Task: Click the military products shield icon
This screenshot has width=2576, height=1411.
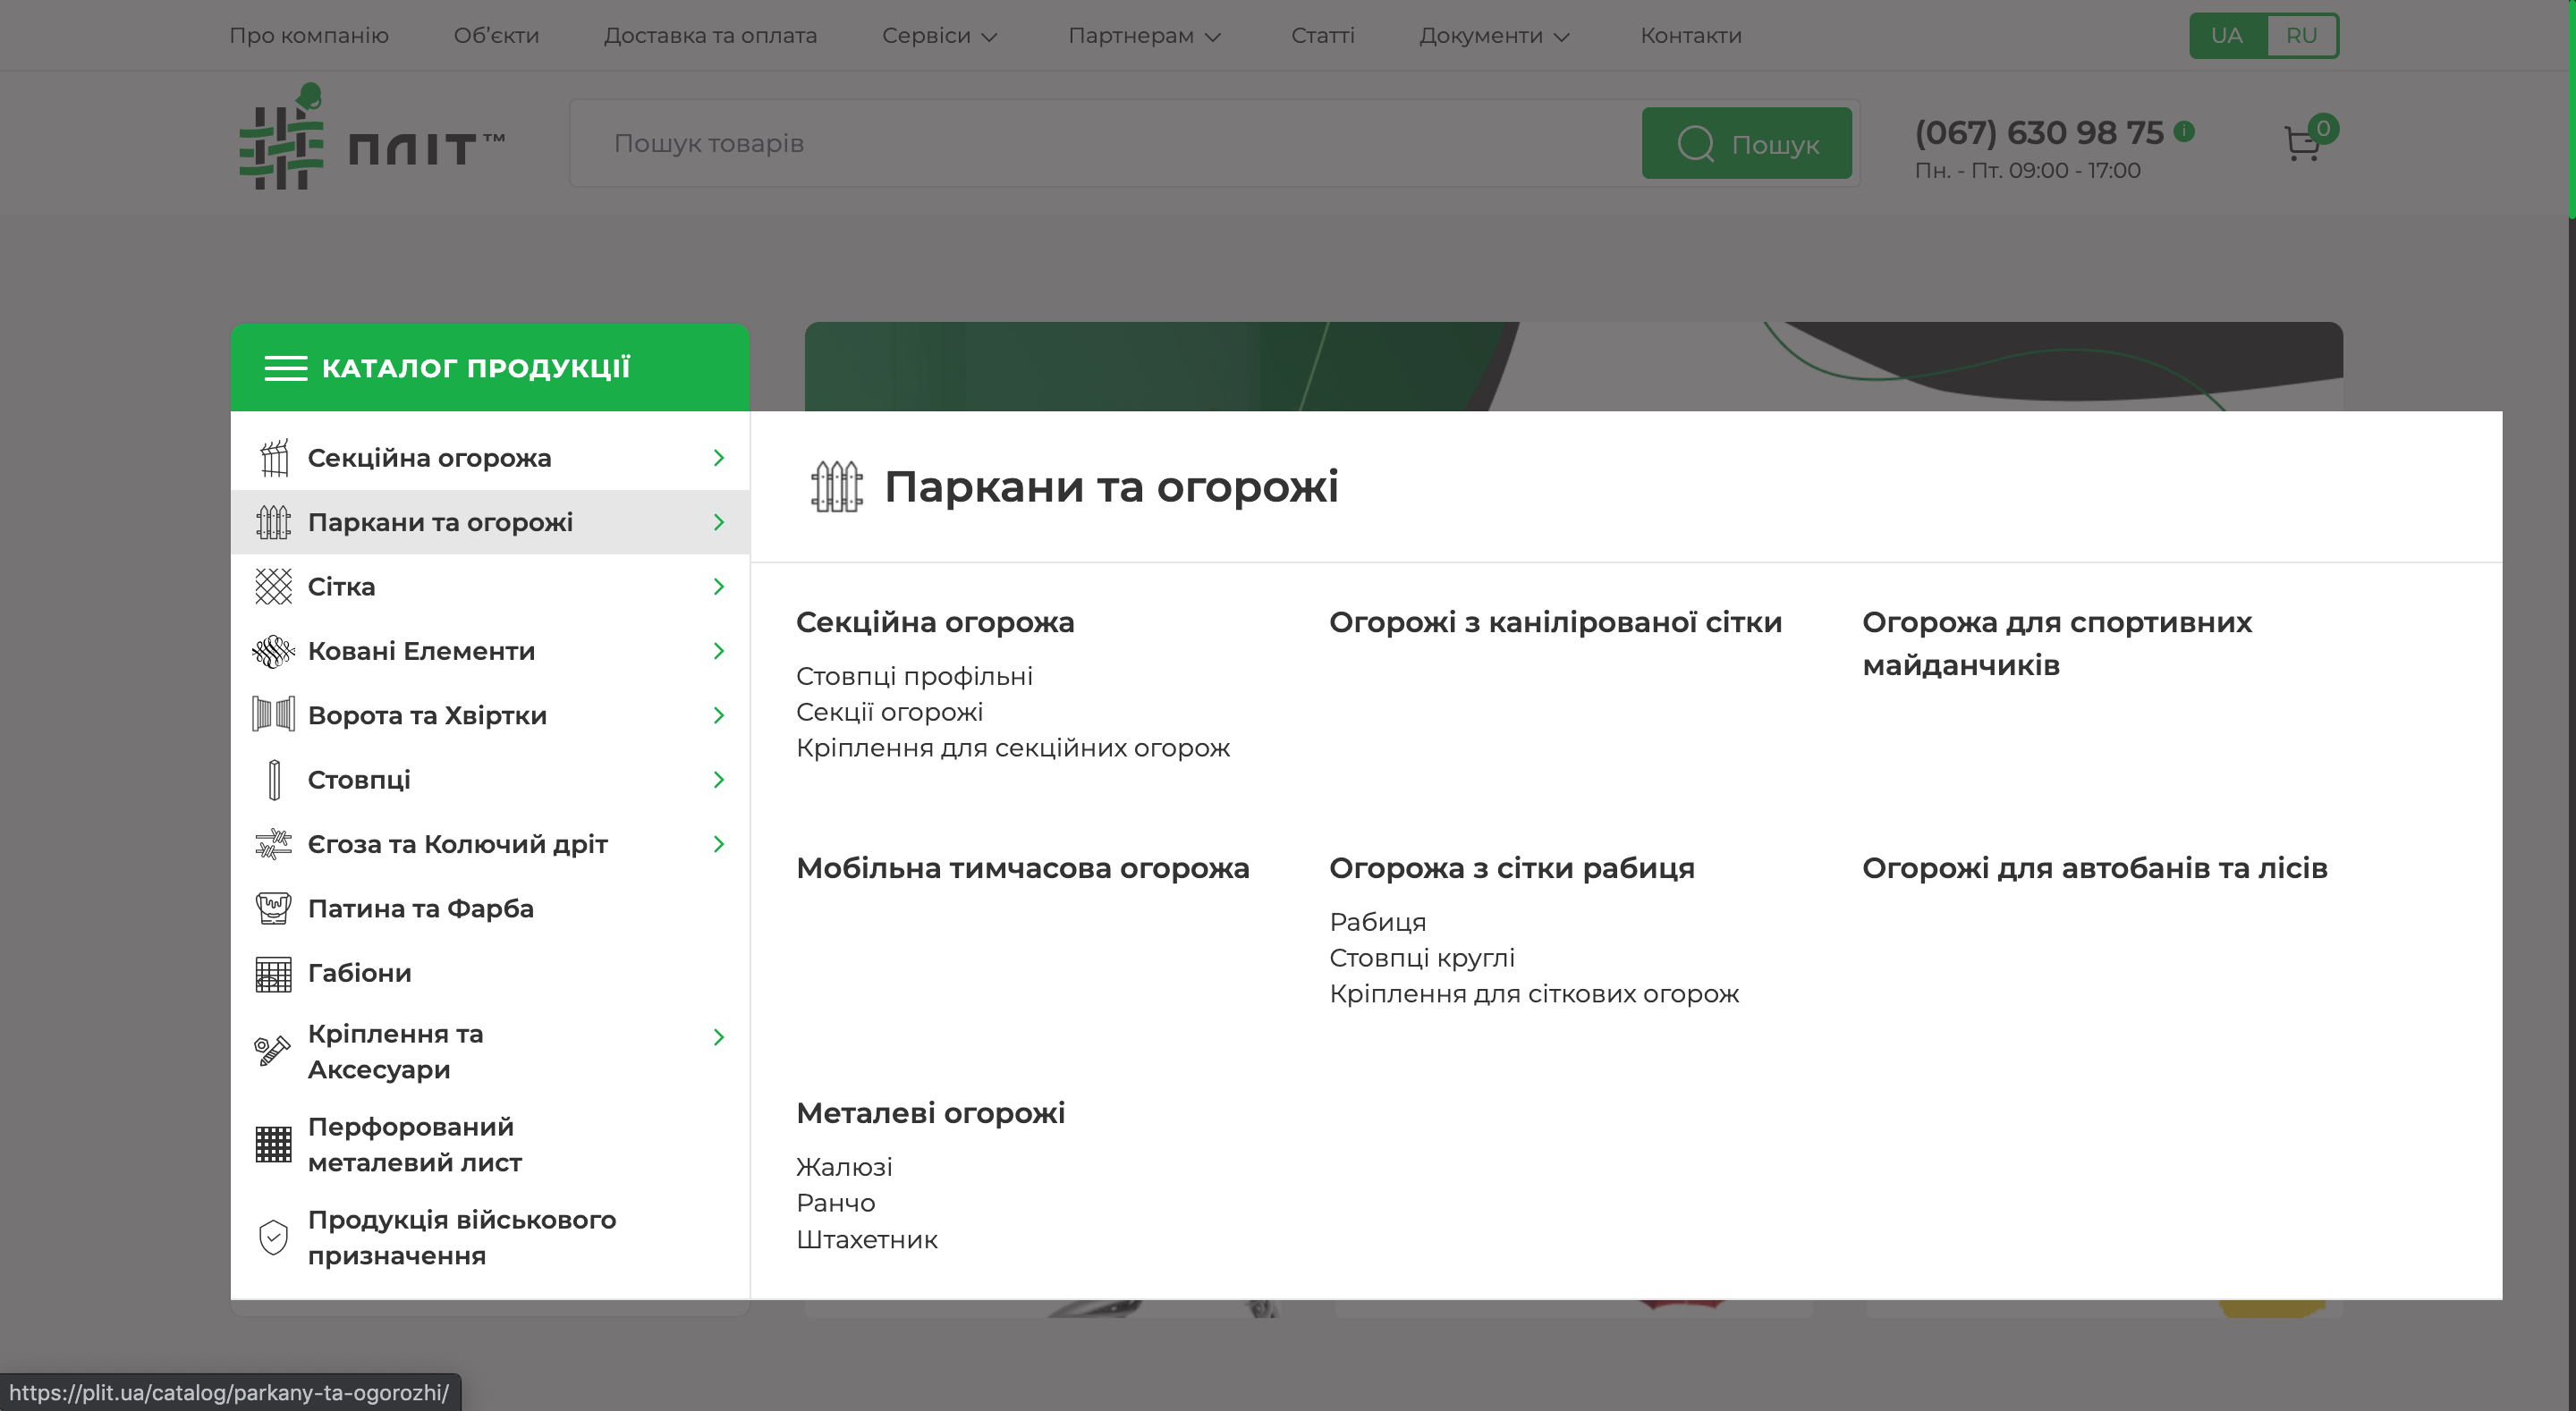Action: pos(273,1237)
